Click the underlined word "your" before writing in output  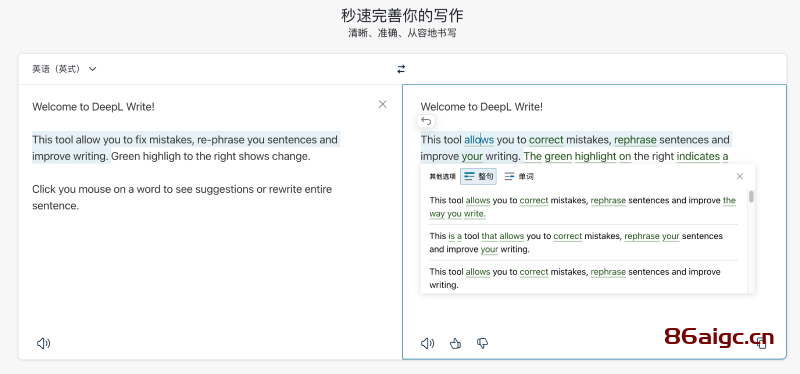pyautogui.click(x=472, y=157)
